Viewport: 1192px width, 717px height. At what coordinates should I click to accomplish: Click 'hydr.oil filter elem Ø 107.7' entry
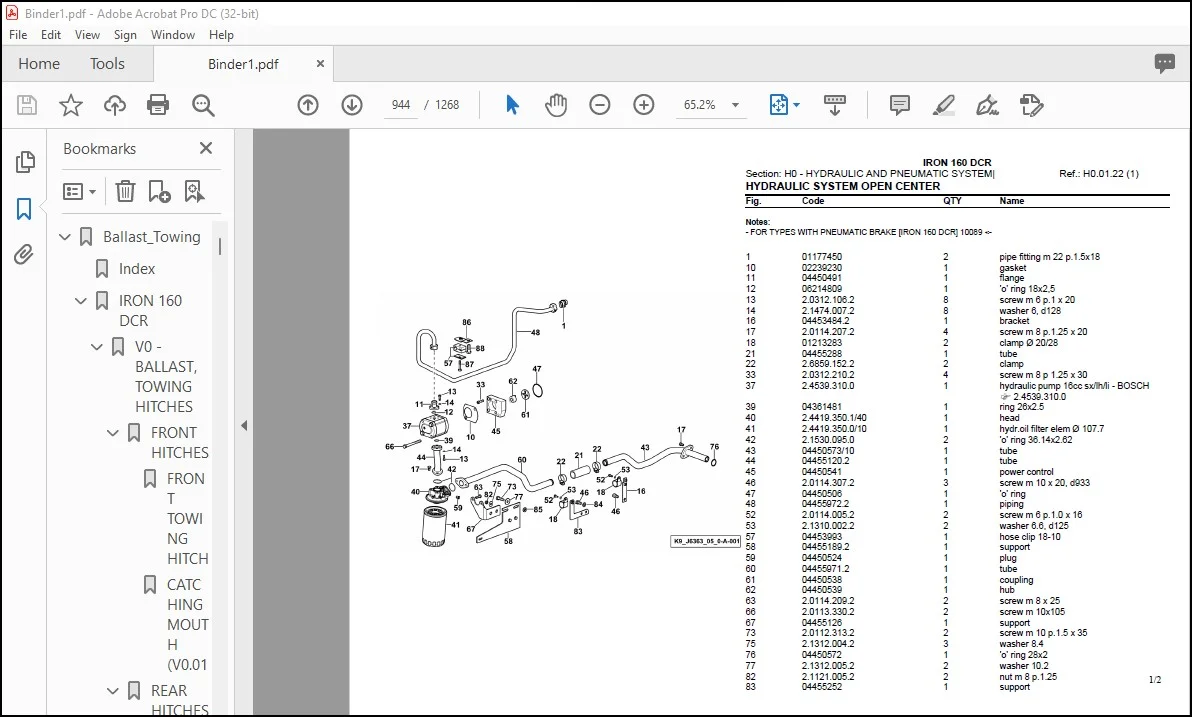click(x=1051, y=429)
